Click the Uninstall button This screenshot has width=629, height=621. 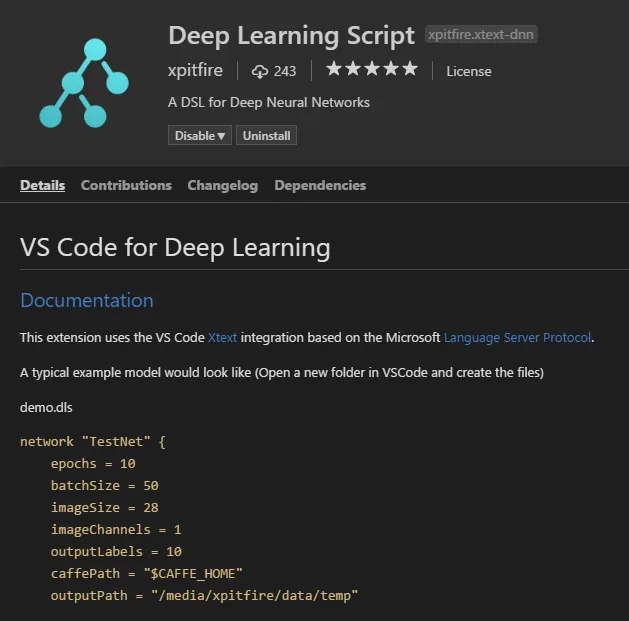(x=266, y=136)
